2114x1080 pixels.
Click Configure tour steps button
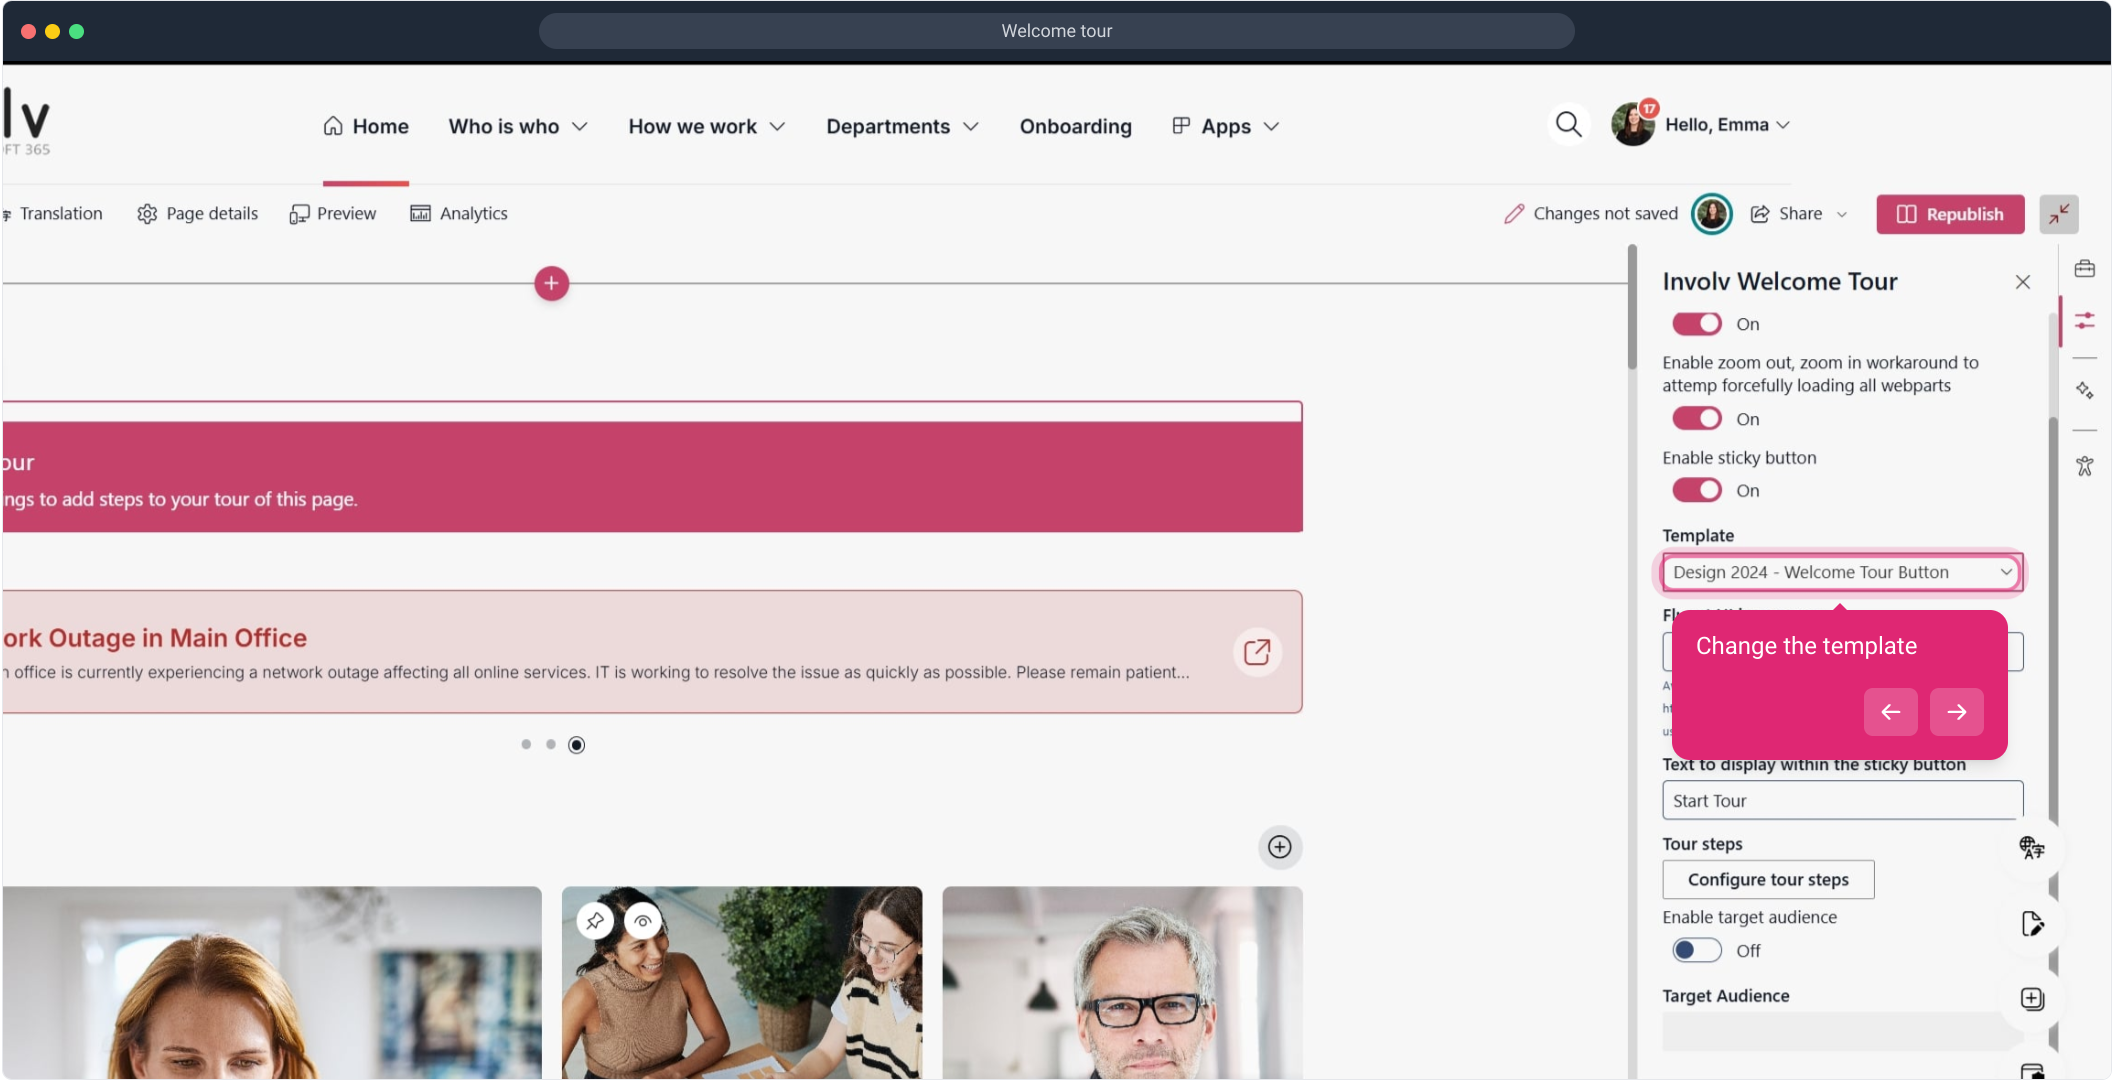pyautogui.click(x=1767, y=880)
